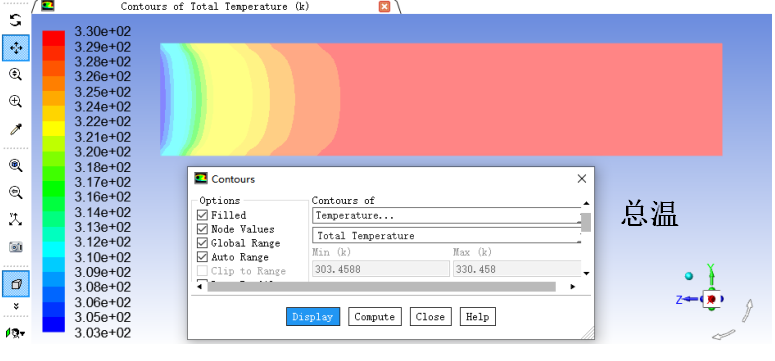Close the Contours of Total Temperature tab

click(x=385, y=6)
